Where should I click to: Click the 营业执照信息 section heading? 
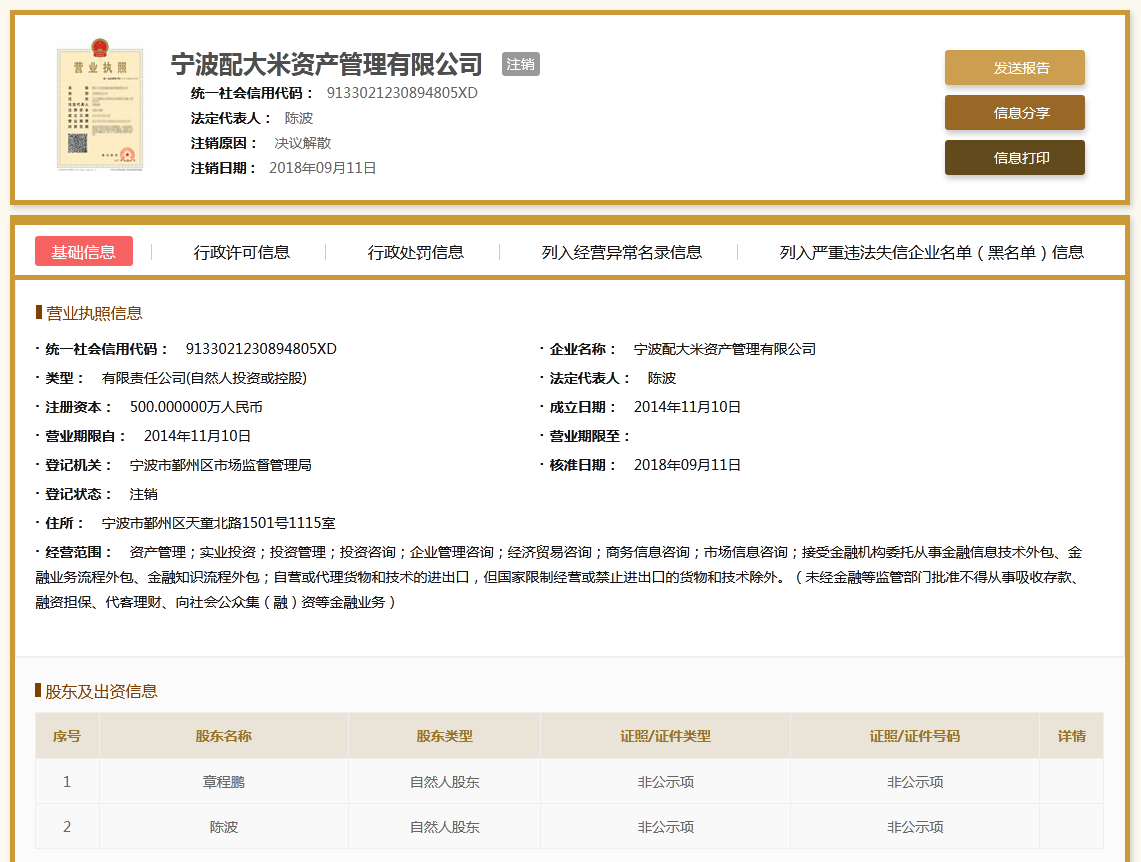click(x=94, y=313)
